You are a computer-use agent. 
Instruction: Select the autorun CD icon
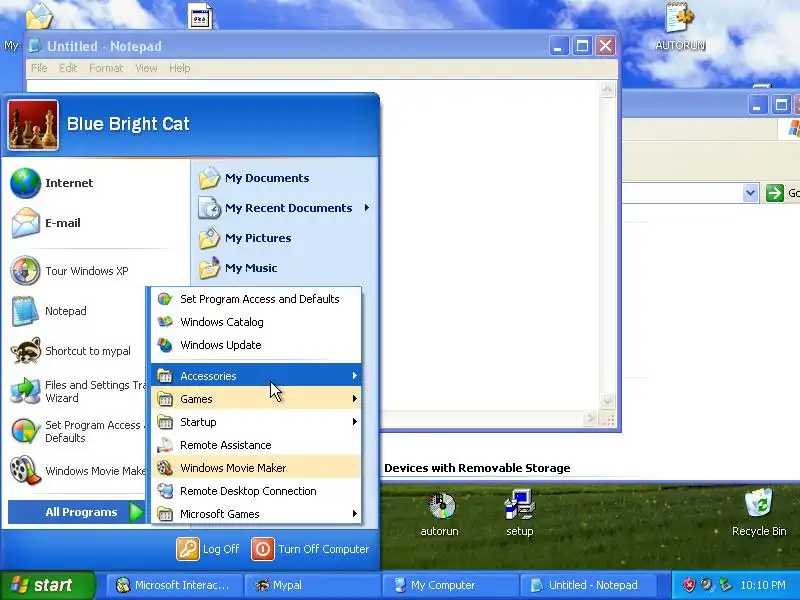440,513
